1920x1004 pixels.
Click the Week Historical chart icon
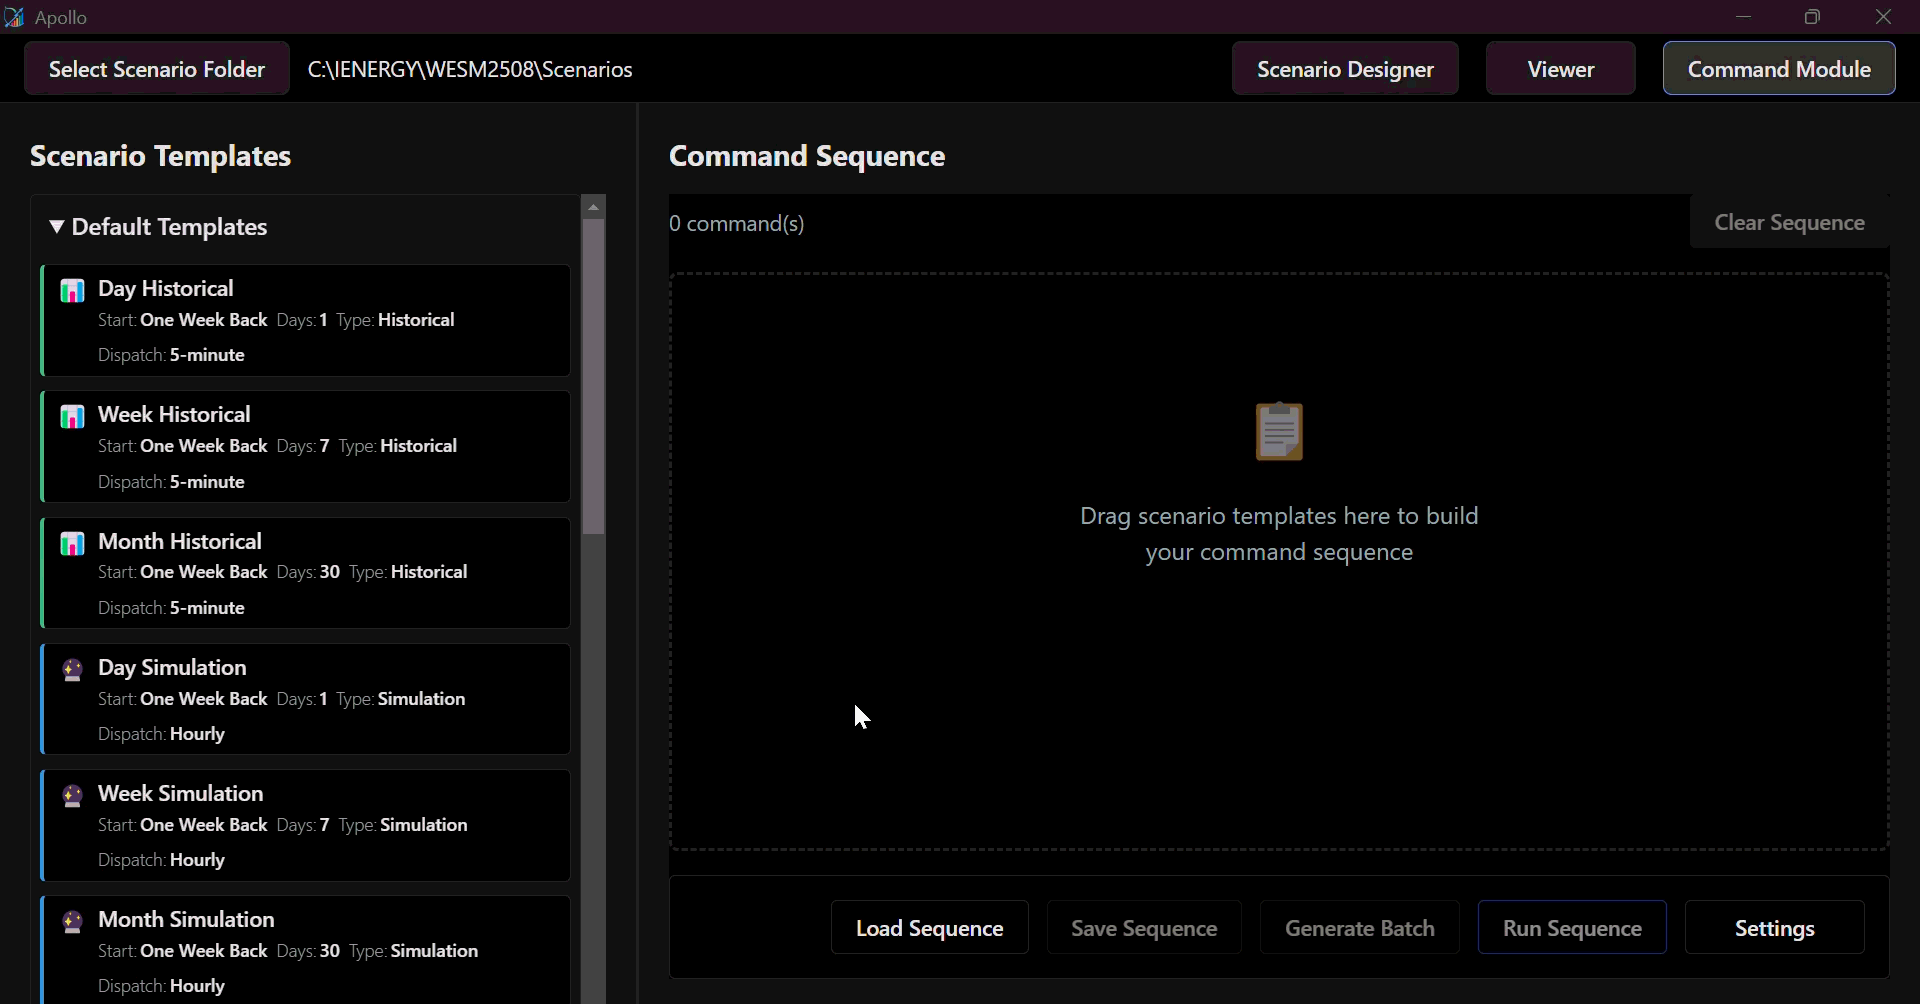[72, 417]
